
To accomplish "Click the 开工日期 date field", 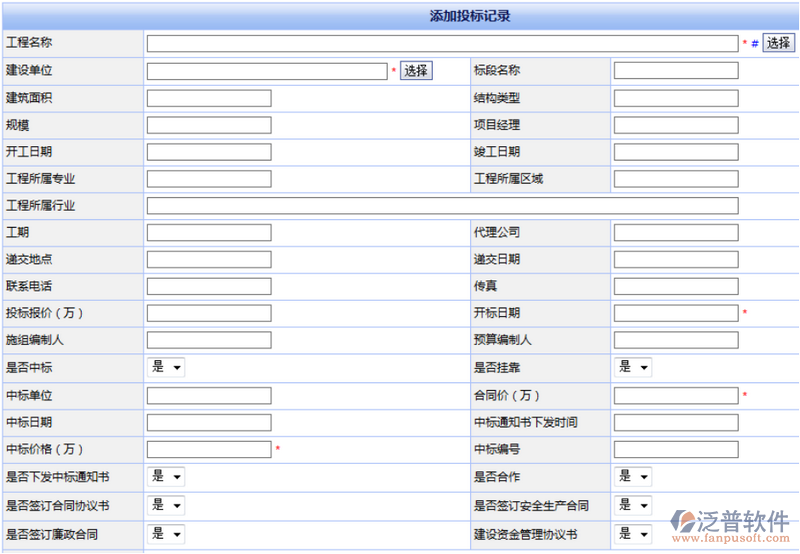I will pyautogui.click(x=209, y=152).
